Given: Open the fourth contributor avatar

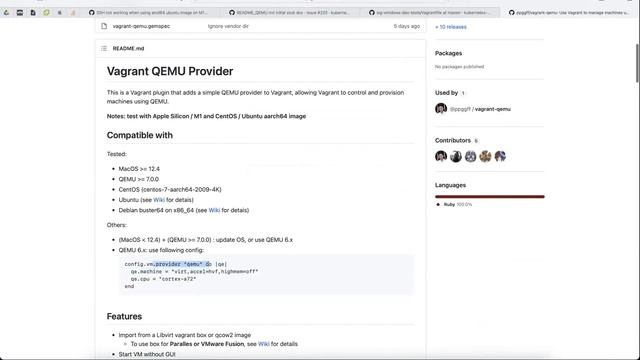Looking at the screenshot, I should point(485,156).
